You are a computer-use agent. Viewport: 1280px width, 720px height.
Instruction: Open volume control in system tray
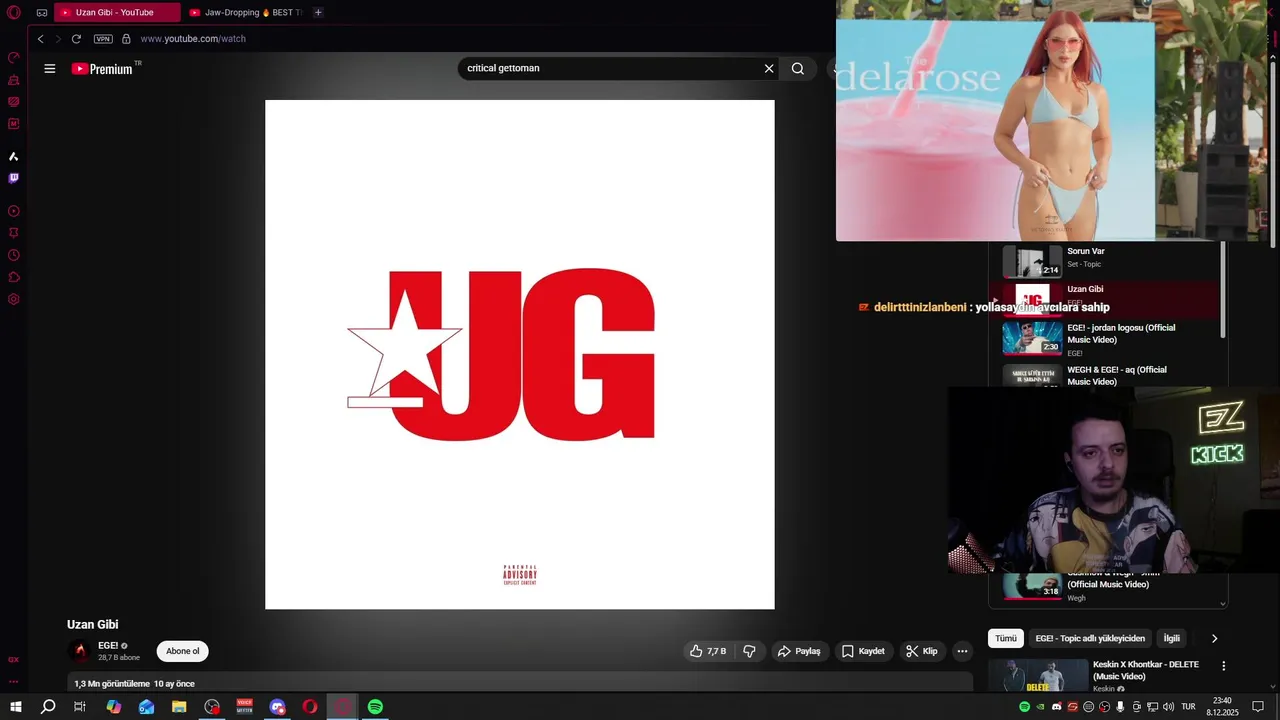coord(1168,707)
